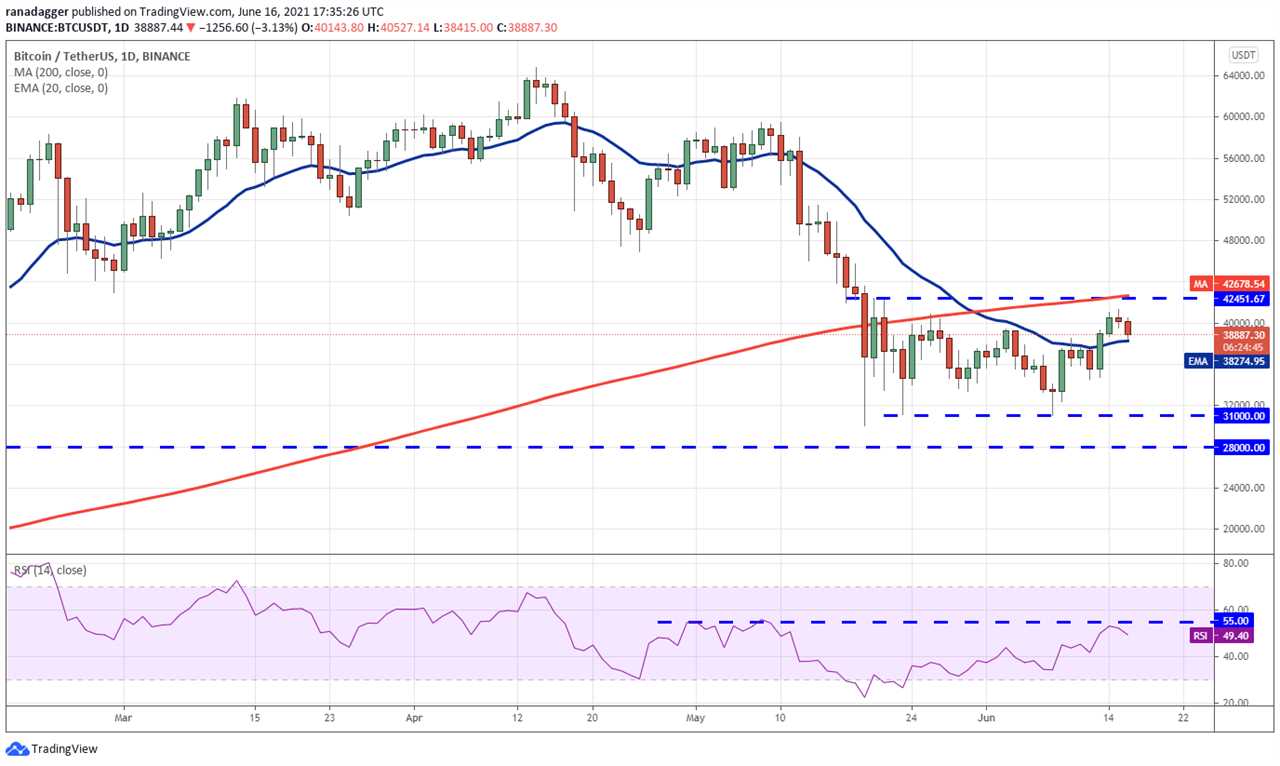Click the 'EMA (20, close, 0)' indicator label

[x=61, y=88]
